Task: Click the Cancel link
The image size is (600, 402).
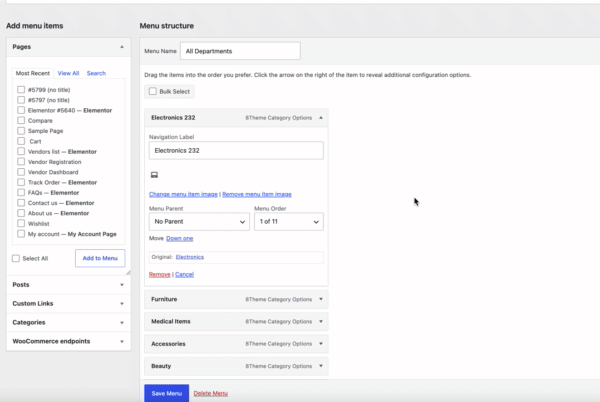Action: (x=184, y=275)
